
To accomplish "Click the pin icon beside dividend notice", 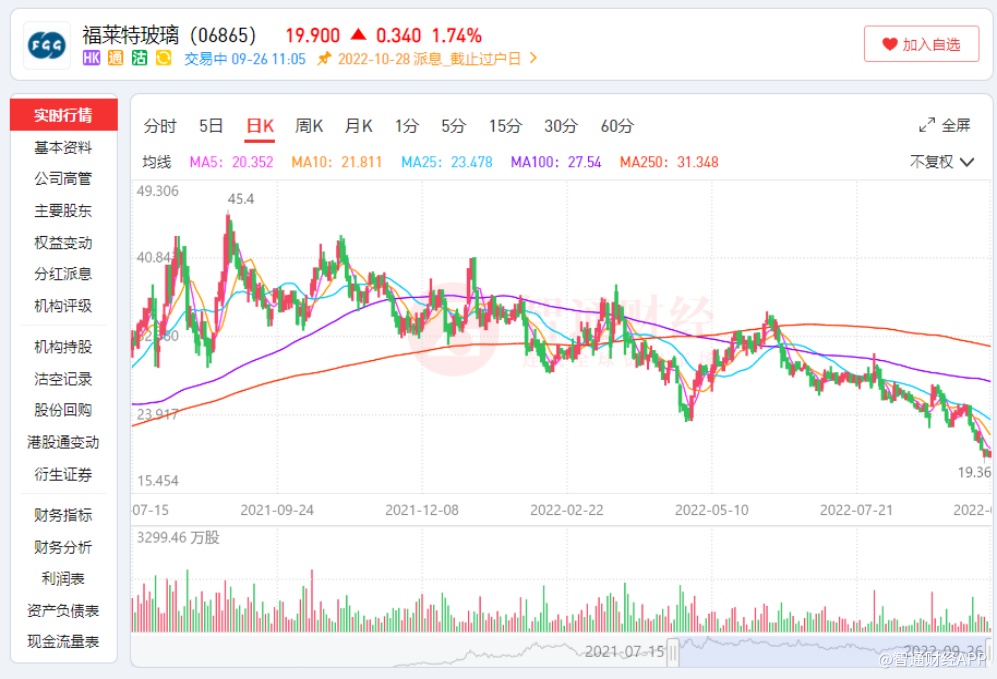I will click(324, 58).
